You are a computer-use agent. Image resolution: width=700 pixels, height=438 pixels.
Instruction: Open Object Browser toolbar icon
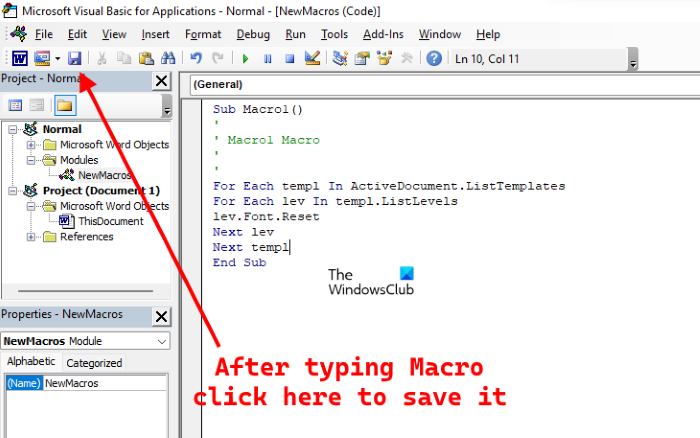click(x=384, y=58)
